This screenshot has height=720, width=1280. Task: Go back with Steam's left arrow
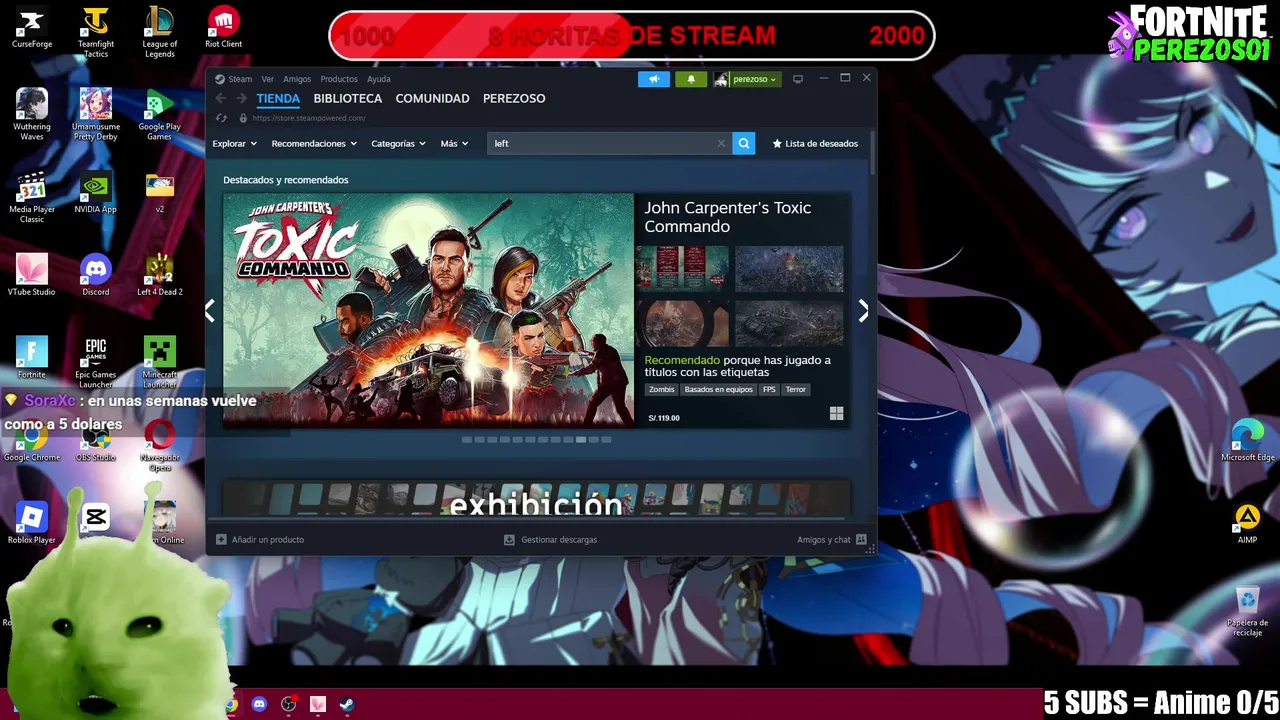pyautogui.click(x=221, y=98)
